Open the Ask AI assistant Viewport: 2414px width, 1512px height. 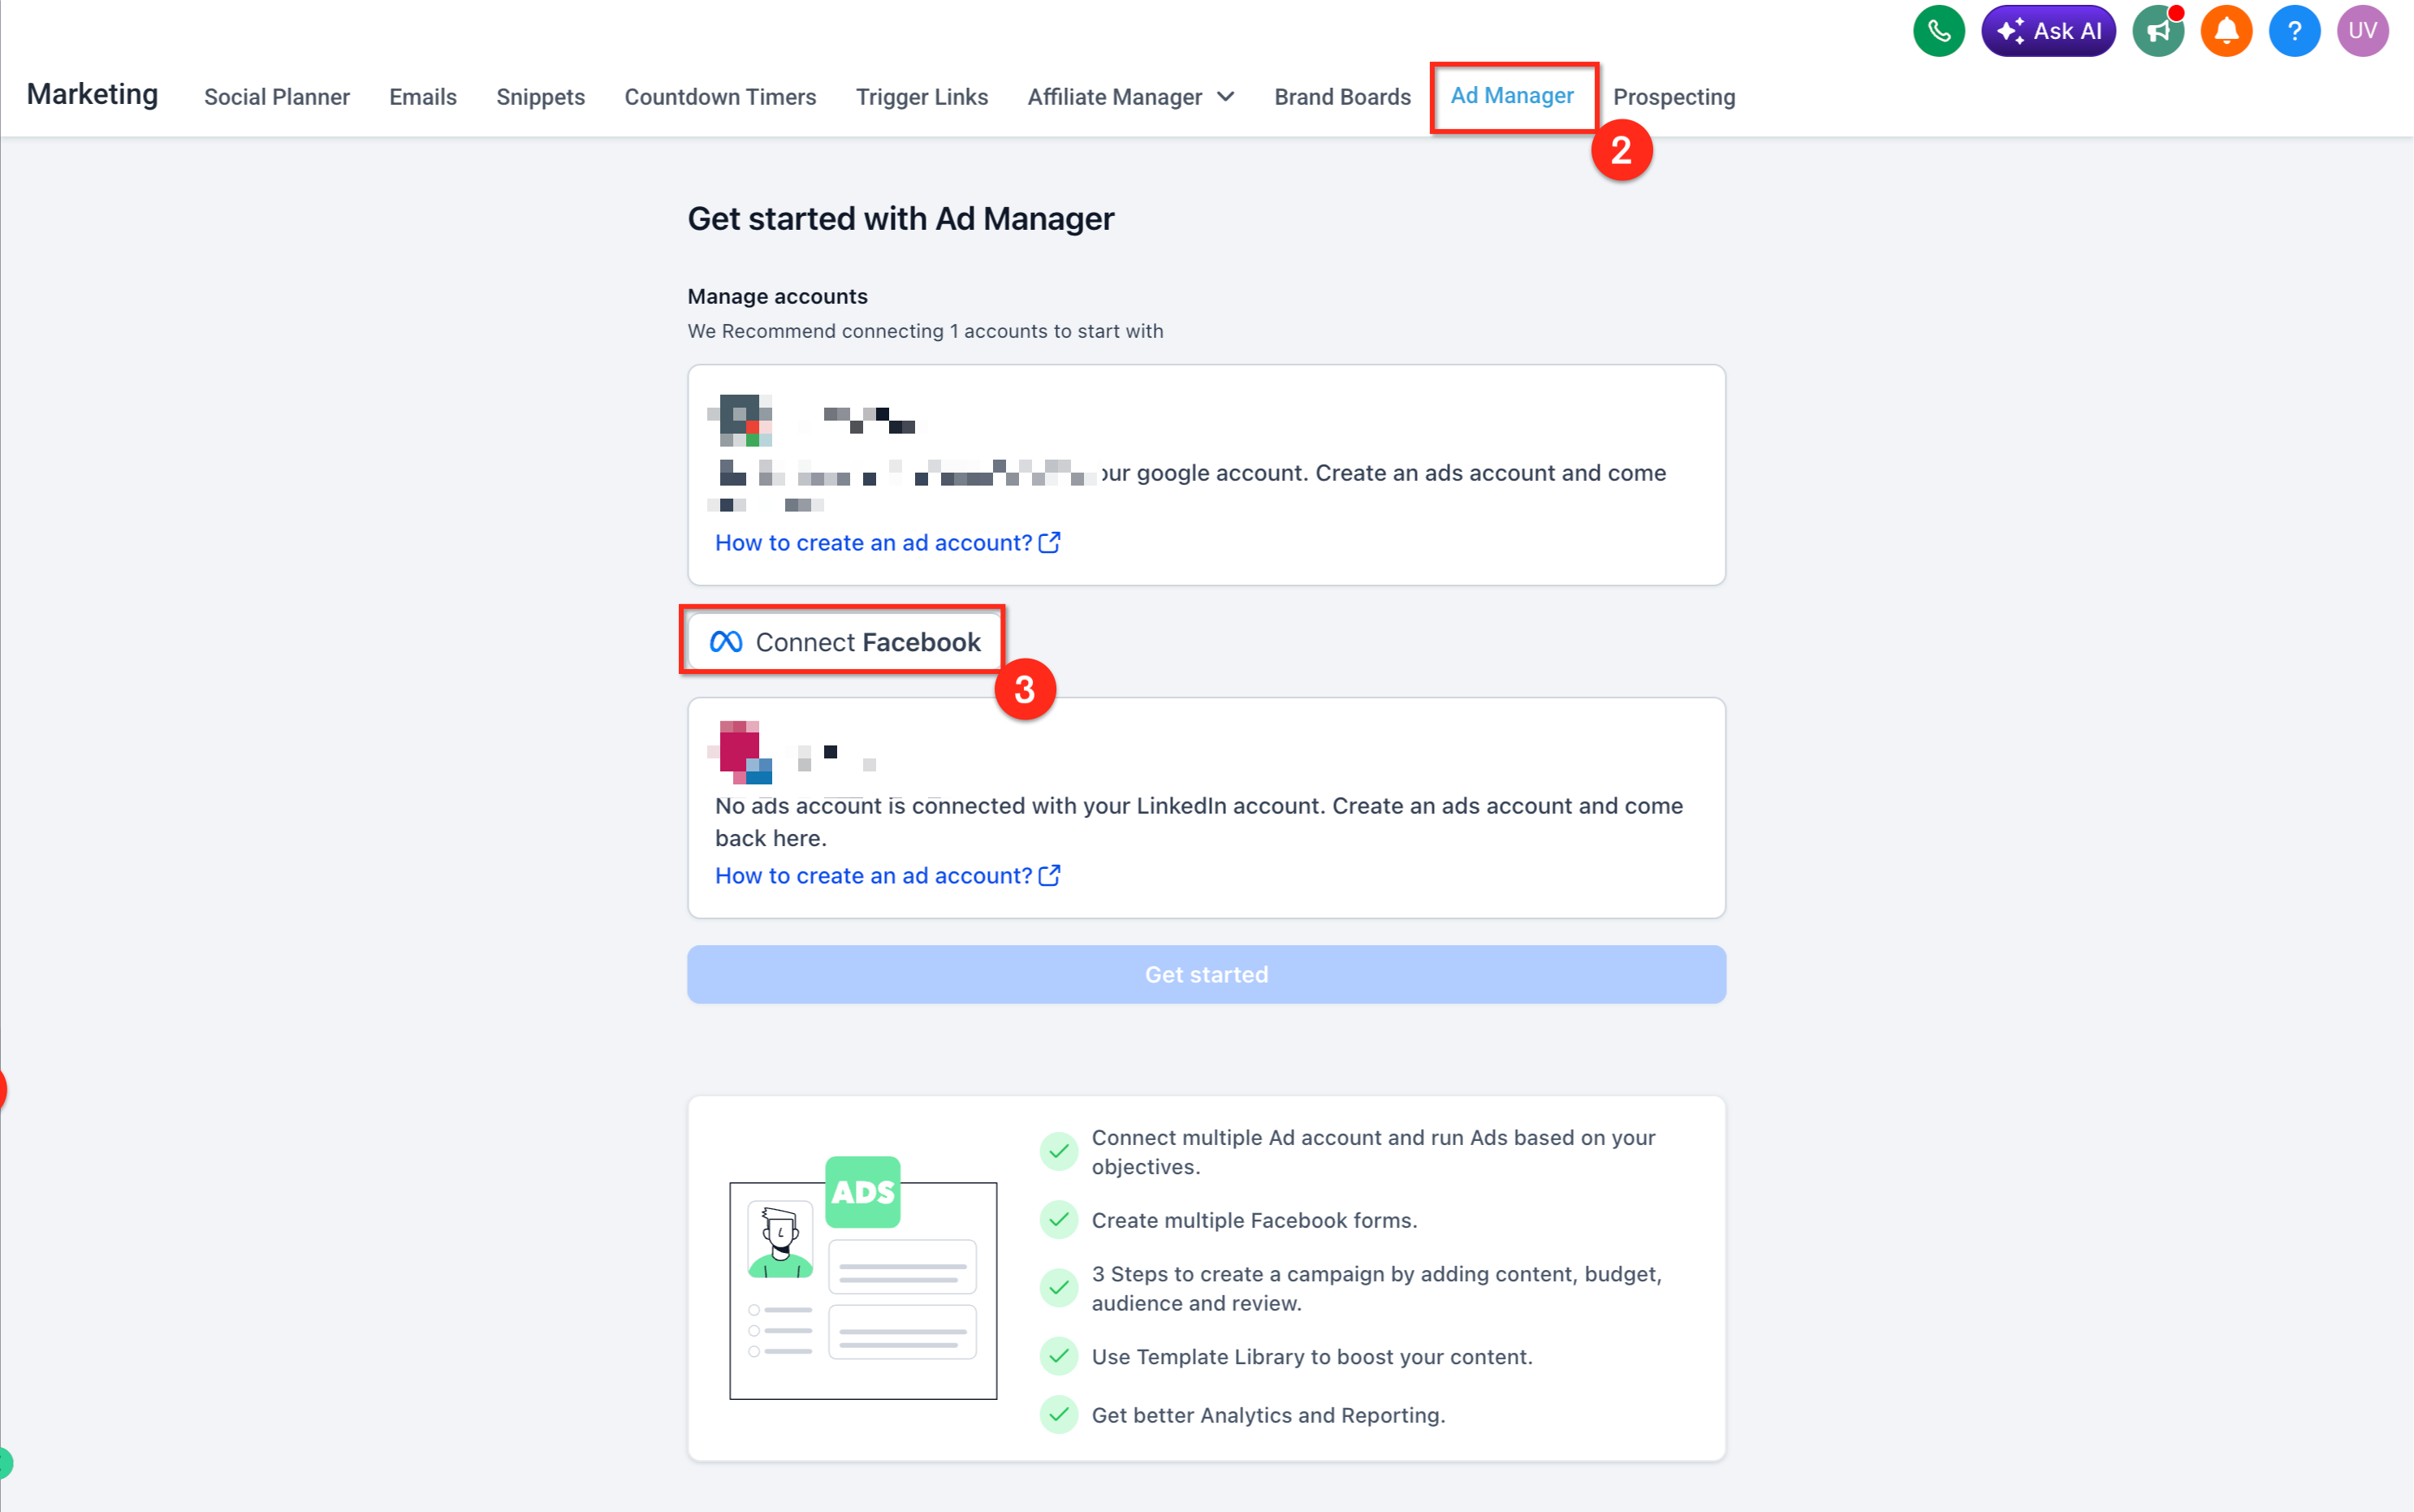tap(2047, 31)
